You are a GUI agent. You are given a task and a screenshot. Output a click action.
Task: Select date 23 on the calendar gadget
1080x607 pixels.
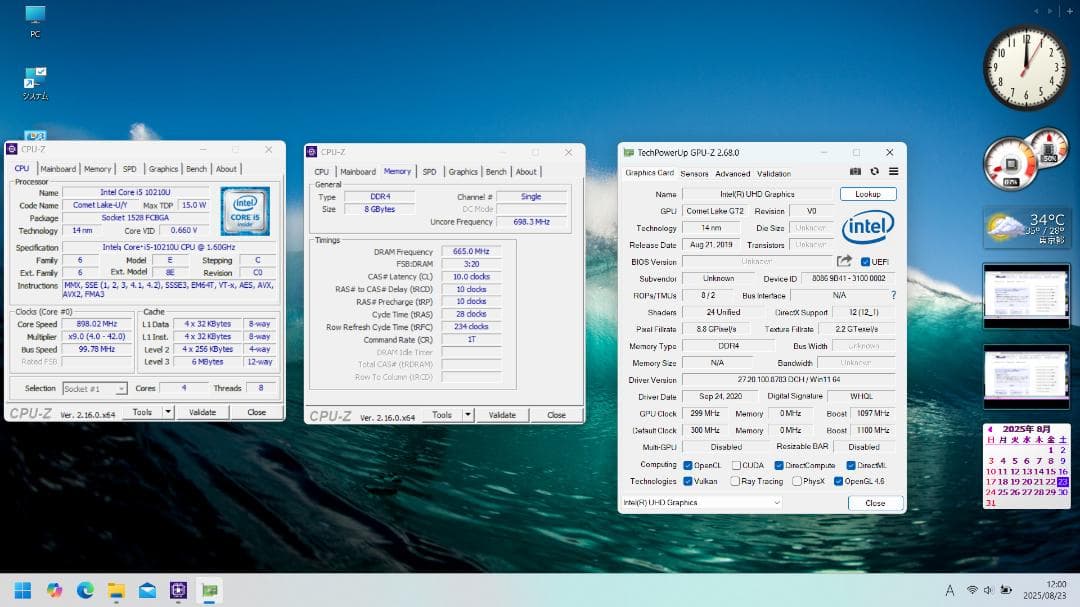point(1063,481)
